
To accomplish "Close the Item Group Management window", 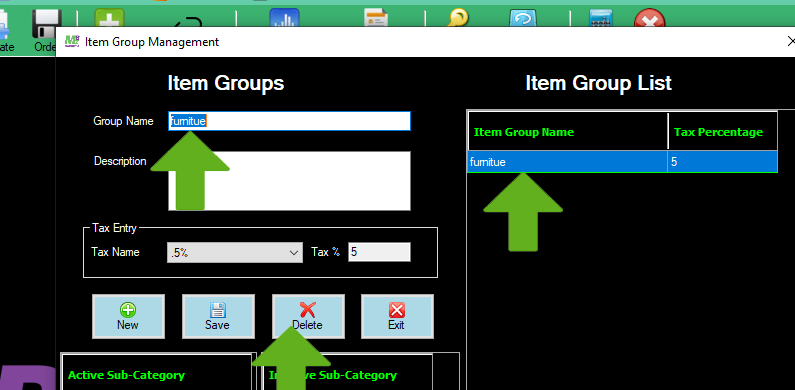I will click(790, 42).
